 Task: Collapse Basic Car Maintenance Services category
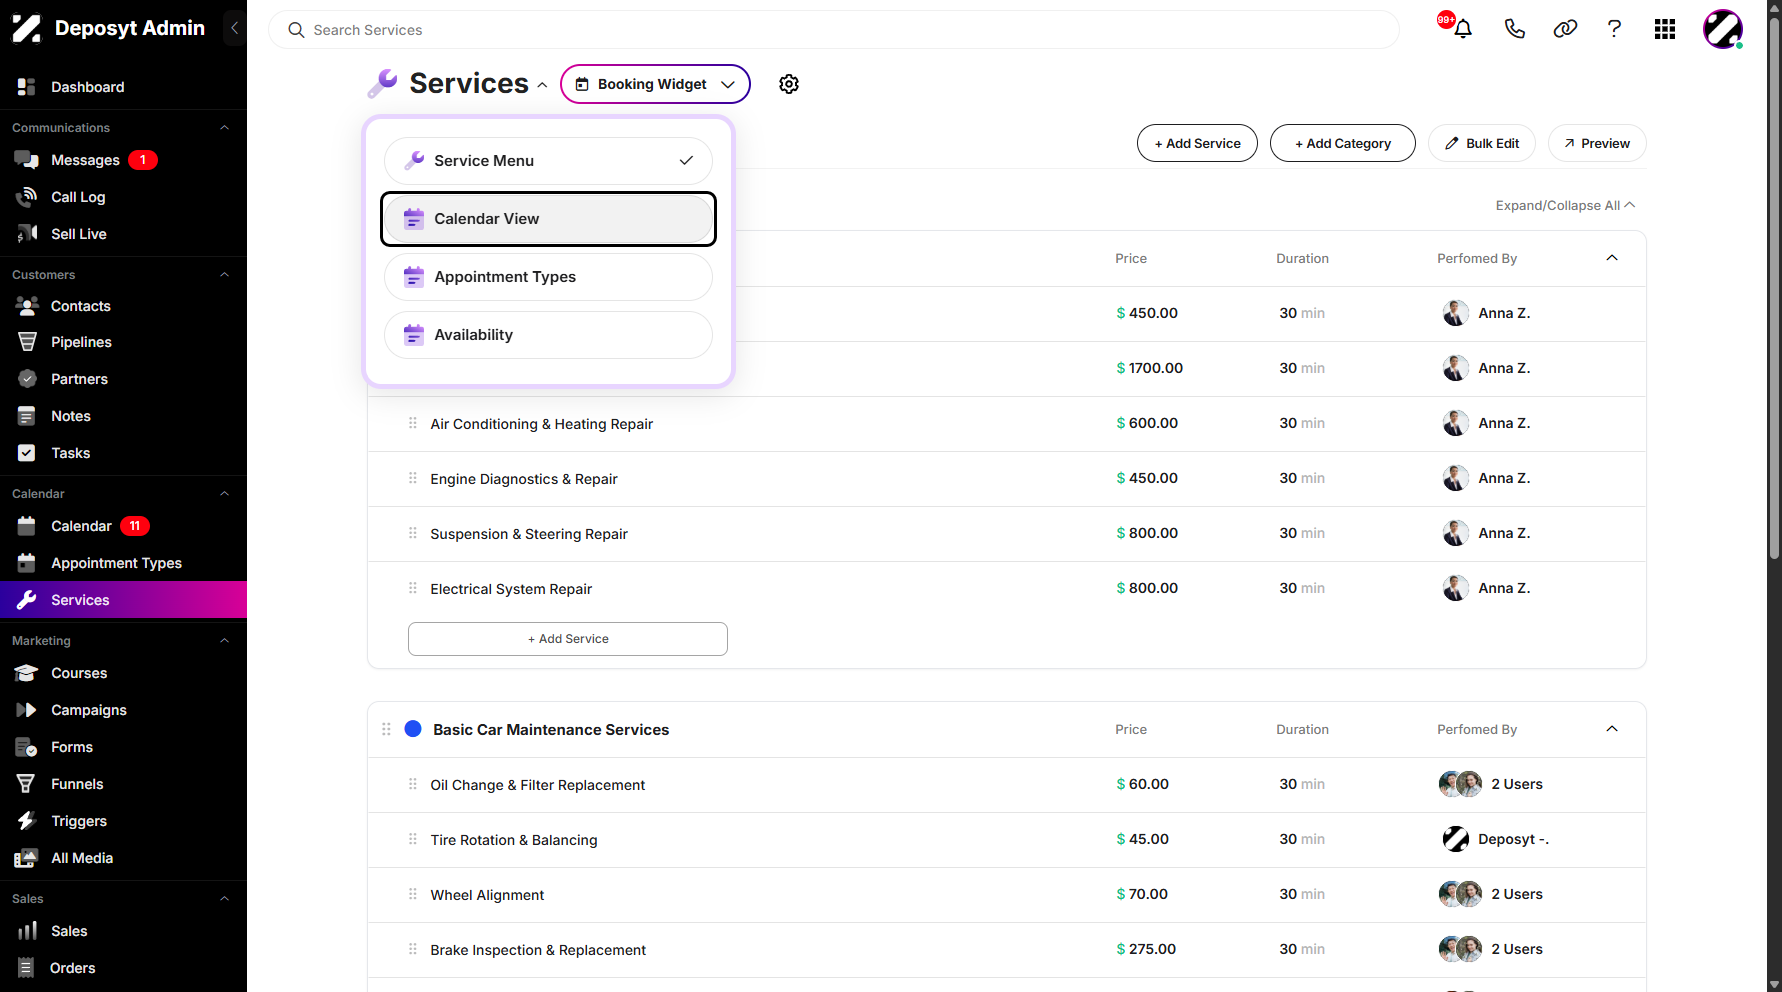(1612, 729)
